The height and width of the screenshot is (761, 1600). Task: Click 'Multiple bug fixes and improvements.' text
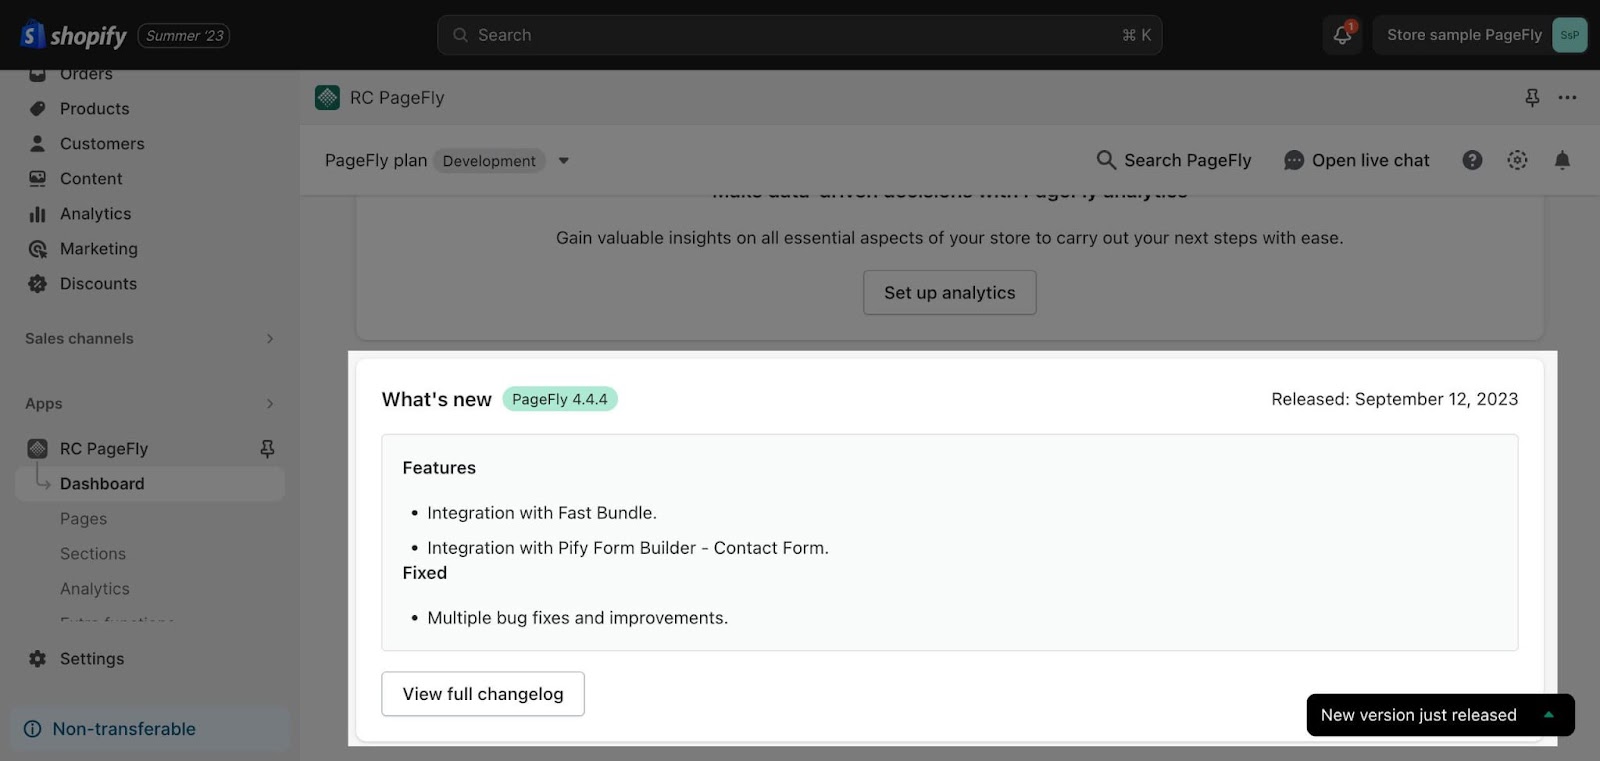coord(578,618)
